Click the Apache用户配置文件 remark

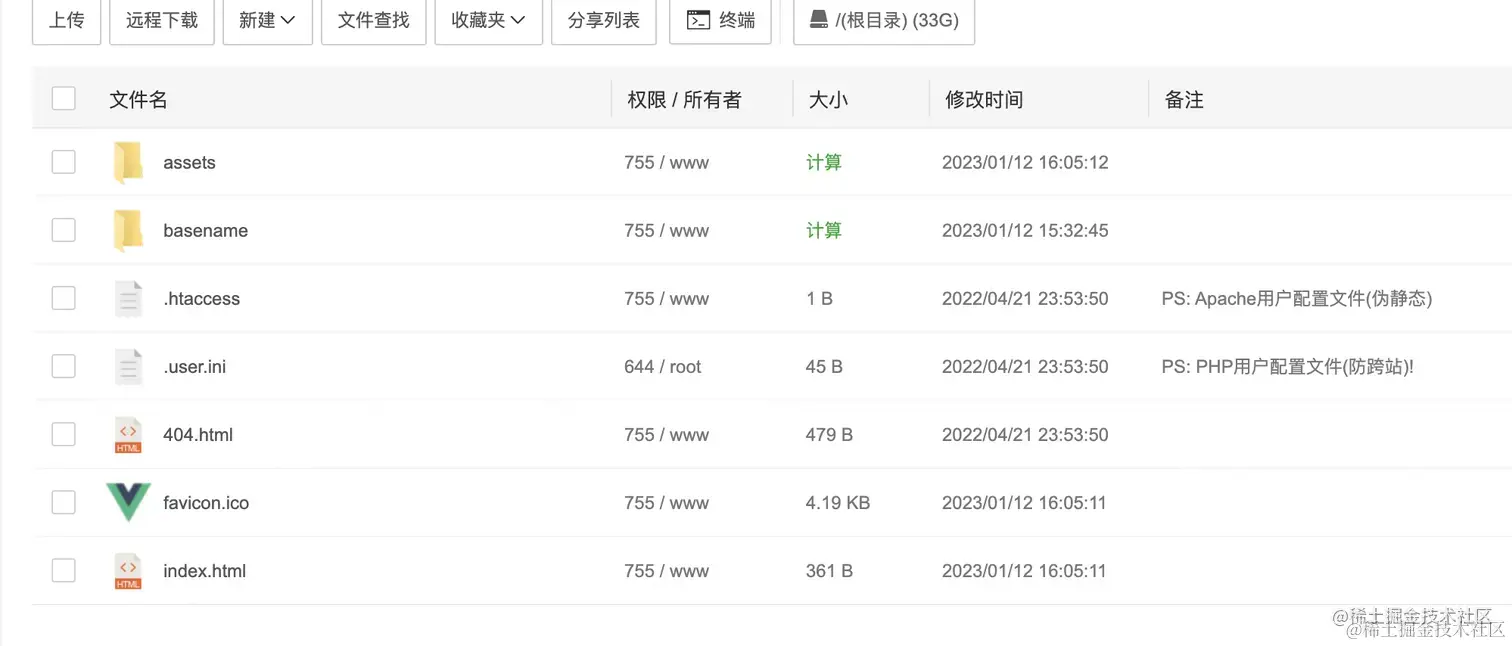pos(1297,299)
